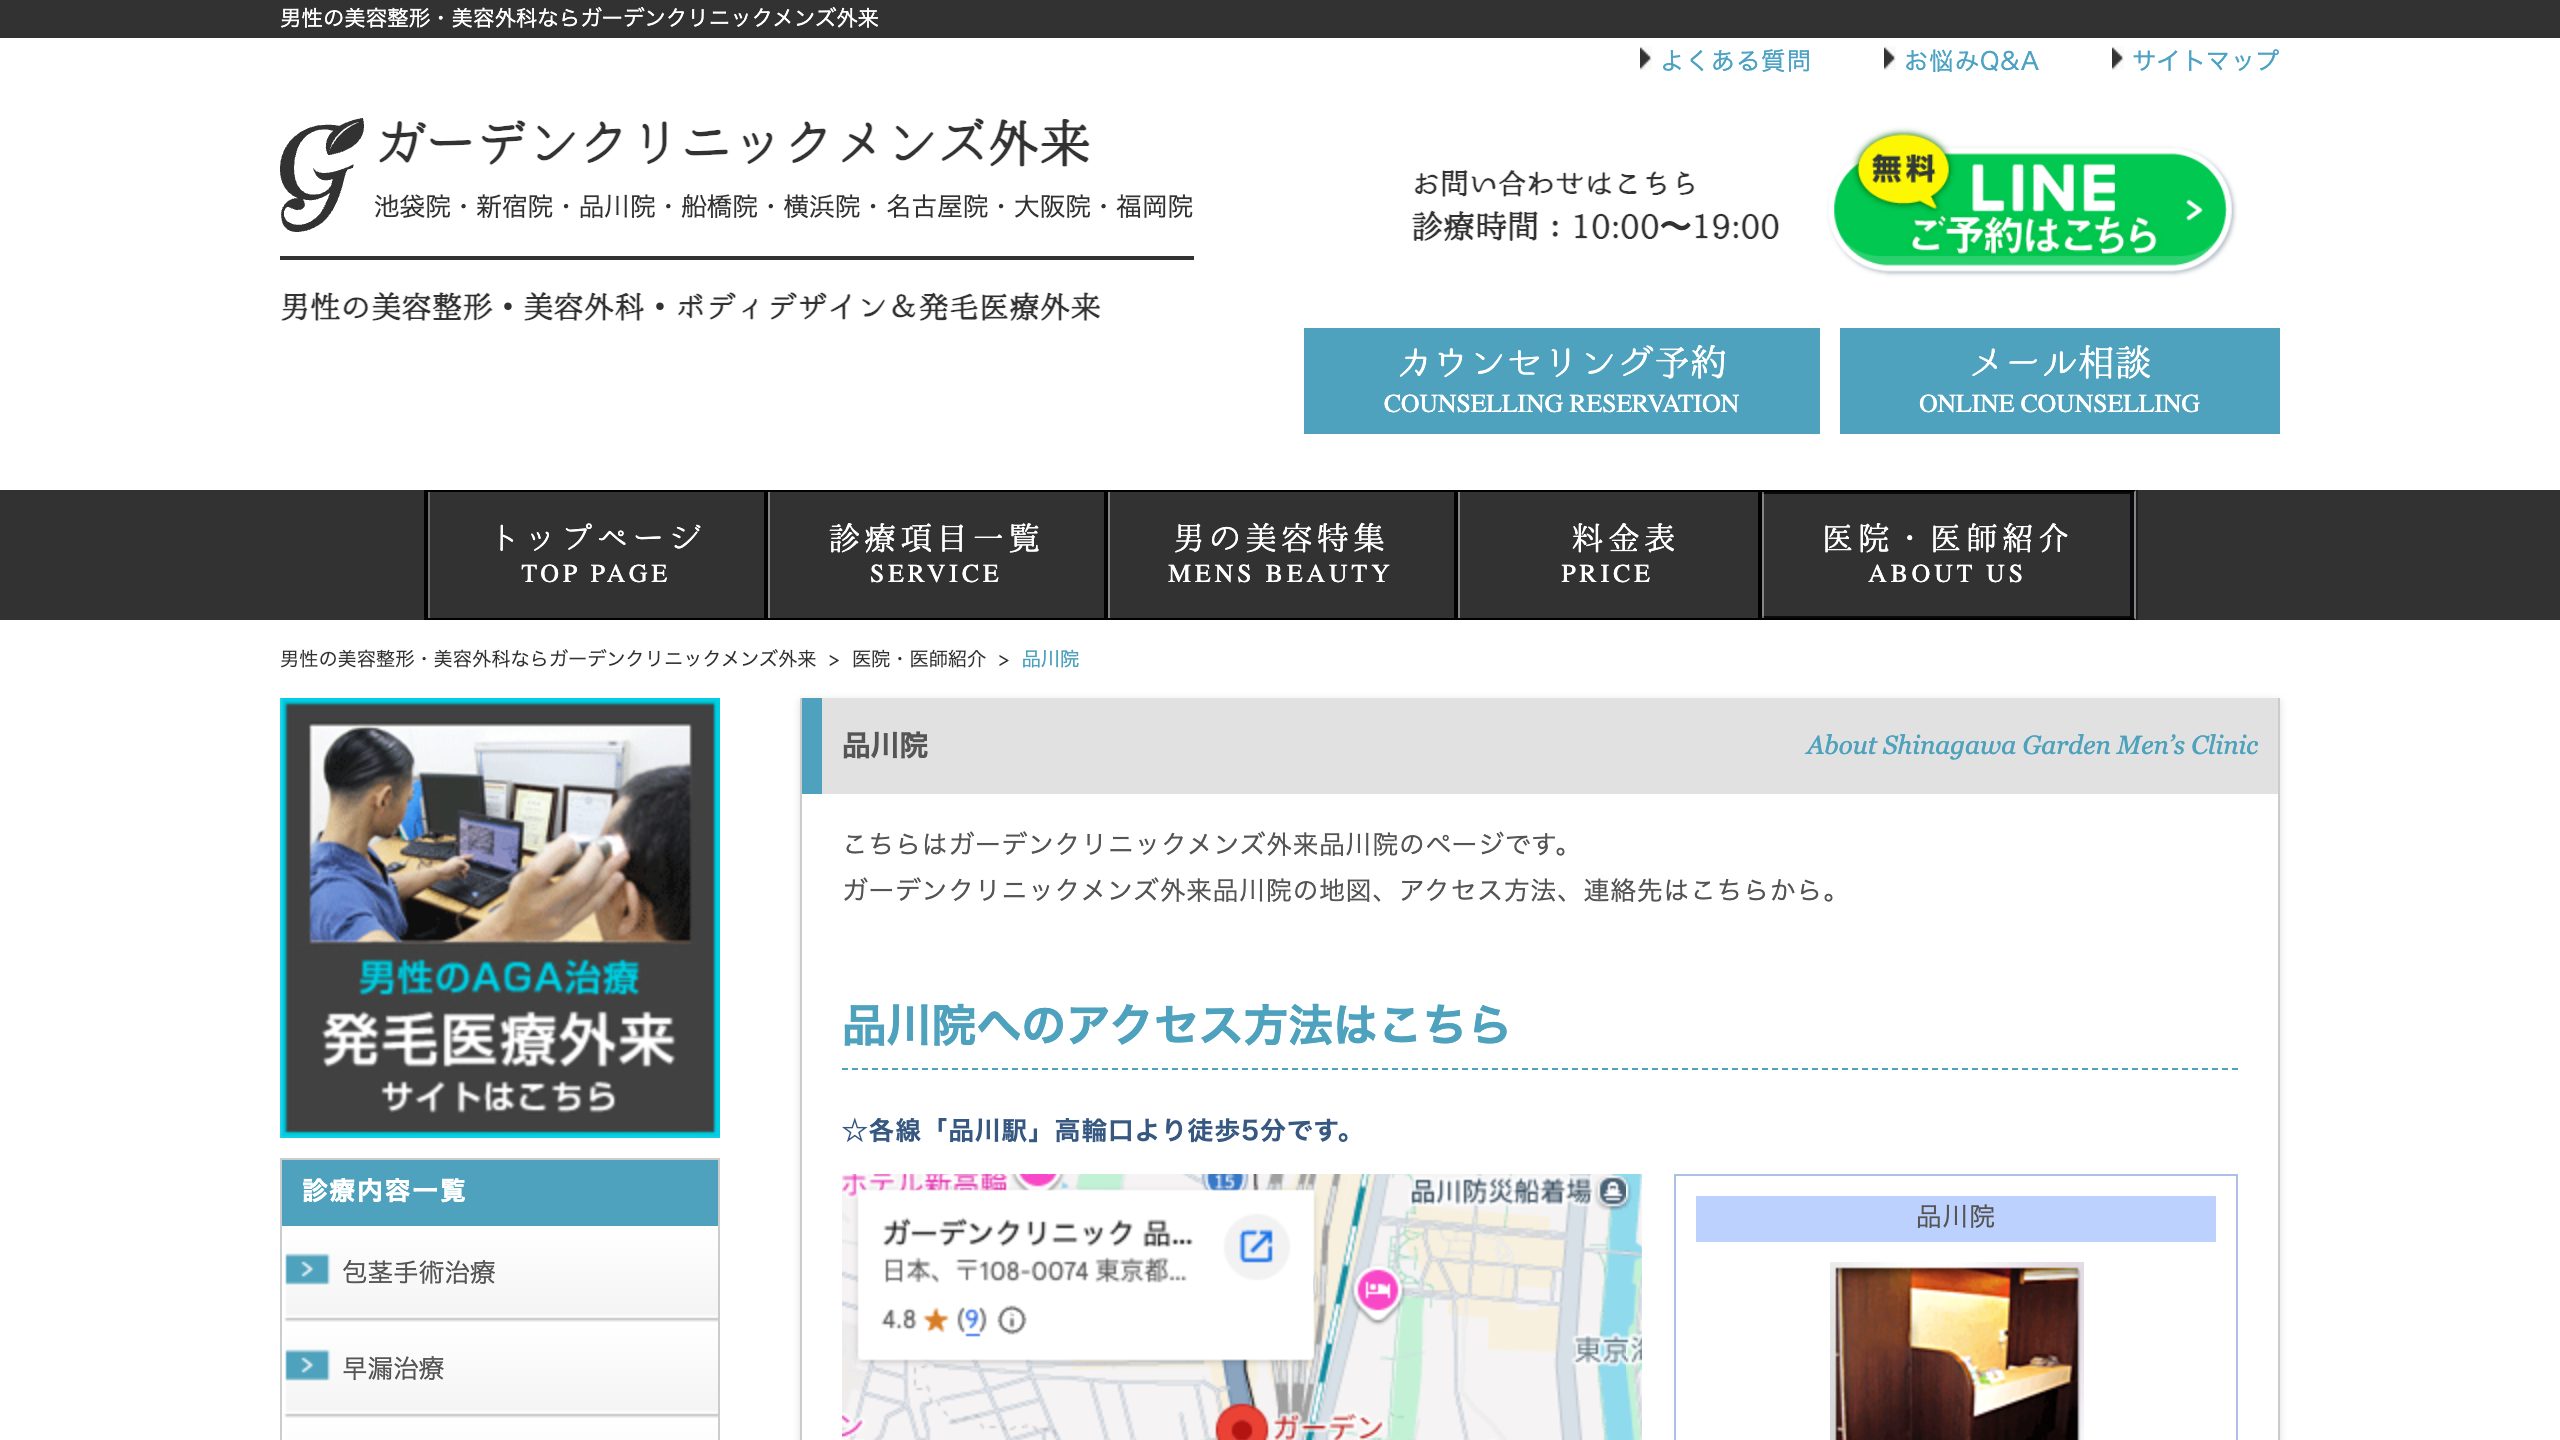Open 男の美容特集 MENS BEAUTY menu
The width and height of the screenshot is (2560, 1440).
coord(1280,555)
